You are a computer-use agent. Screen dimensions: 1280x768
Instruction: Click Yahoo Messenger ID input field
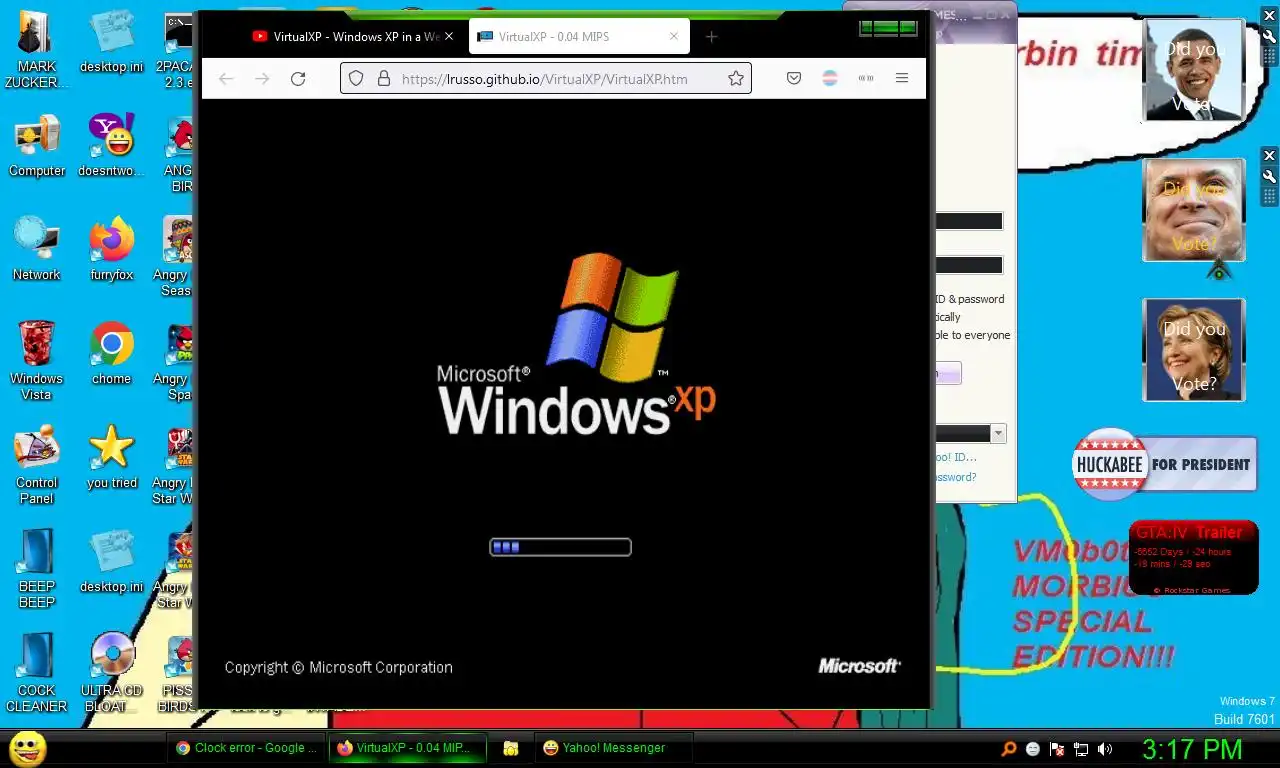(968, 221)
